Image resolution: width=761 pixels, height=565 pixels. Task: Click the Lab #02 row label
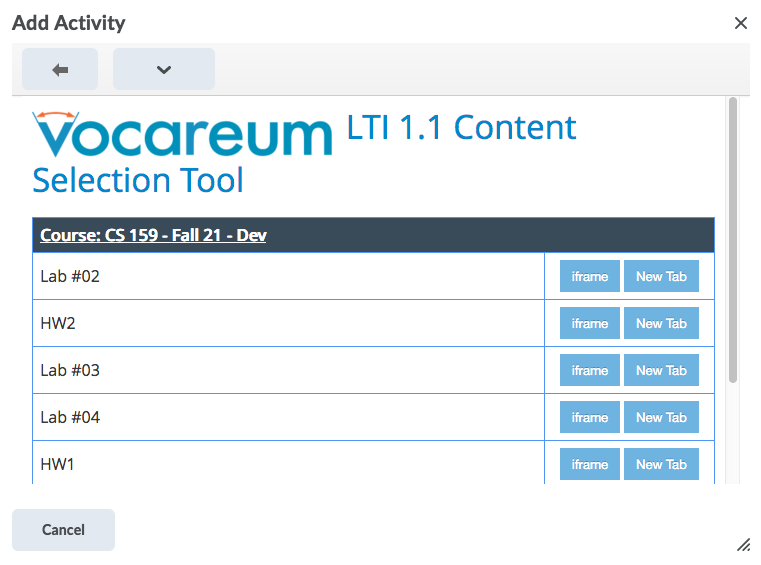[x=70, y=276]
